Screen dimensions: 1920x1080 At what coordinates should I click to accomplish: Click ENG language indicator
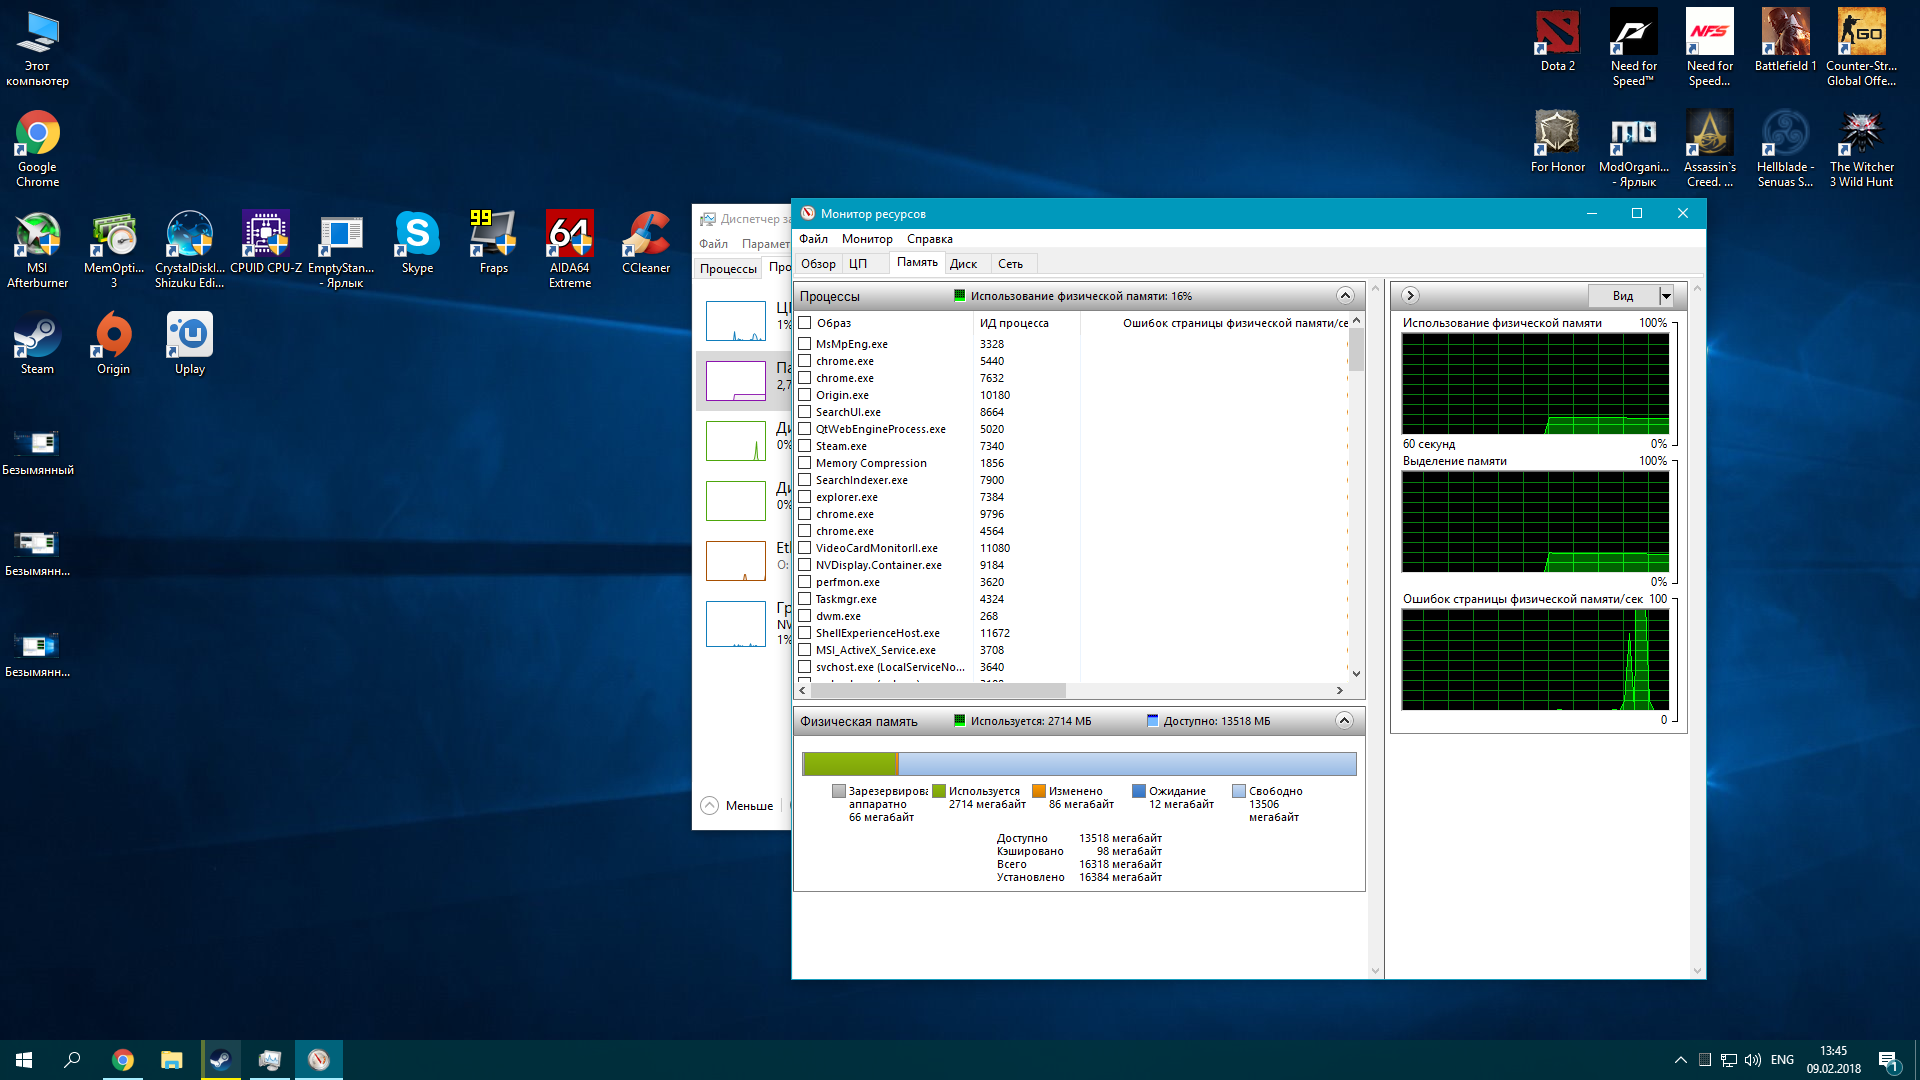1782,1060
